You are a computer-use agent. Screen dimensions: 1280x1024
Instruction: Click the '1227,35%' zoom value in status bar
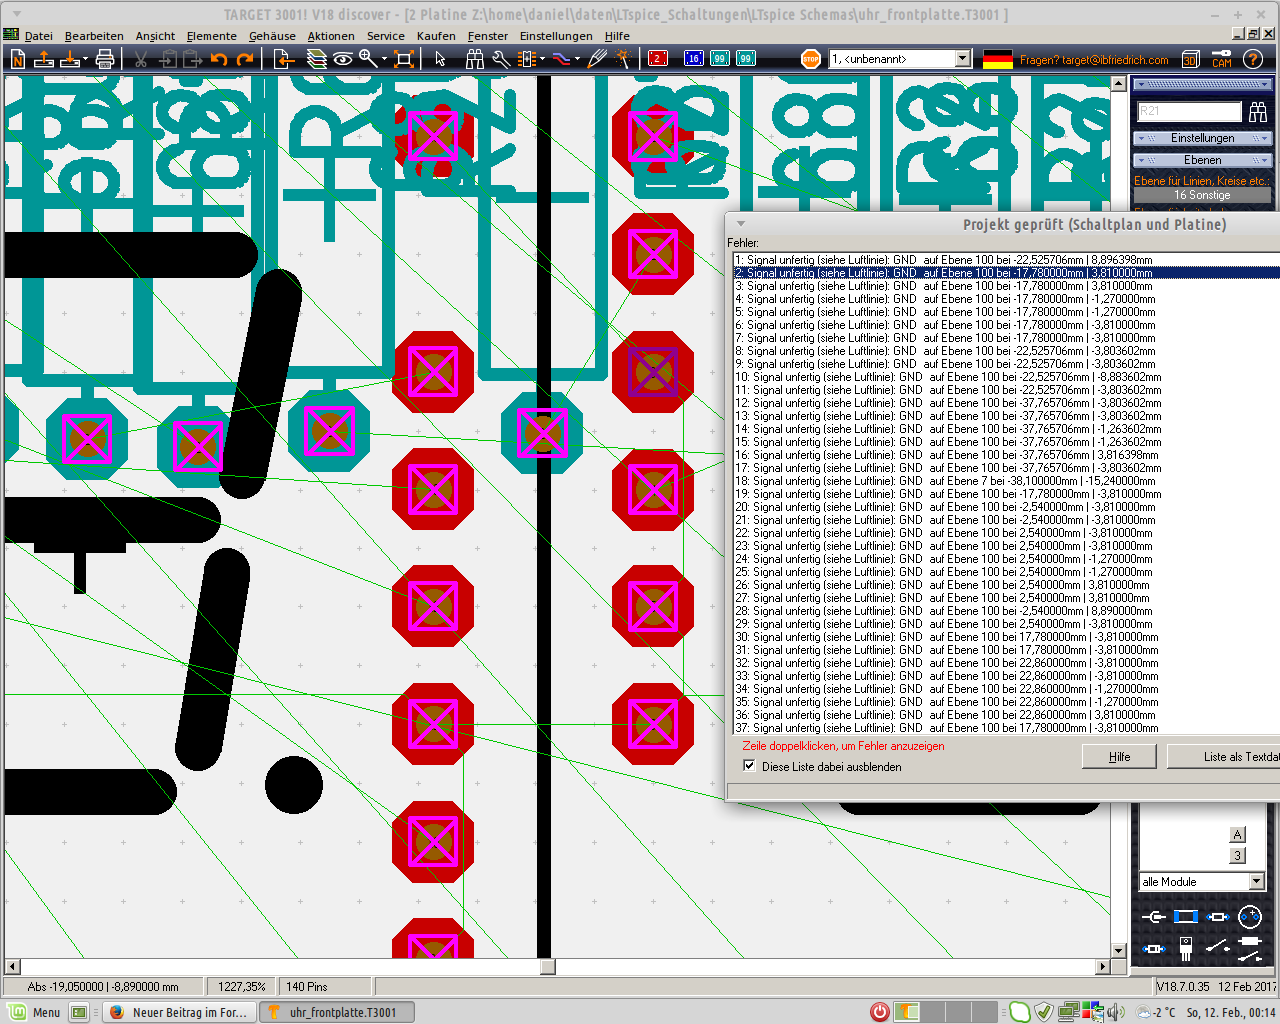point(242,986)
